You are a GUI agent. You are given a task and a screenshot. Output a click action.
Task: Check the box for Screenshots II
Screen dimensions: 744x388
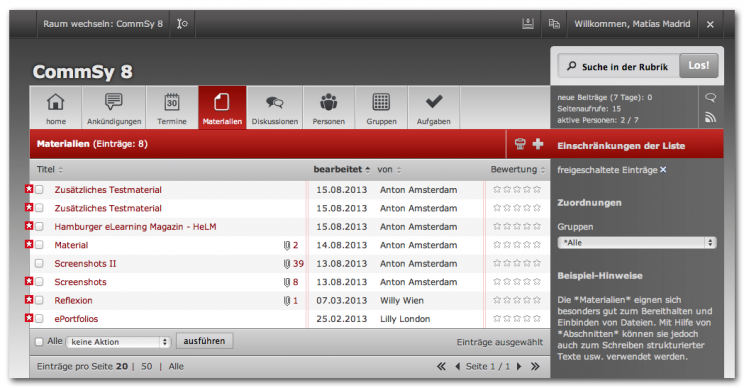click(39, 263)
